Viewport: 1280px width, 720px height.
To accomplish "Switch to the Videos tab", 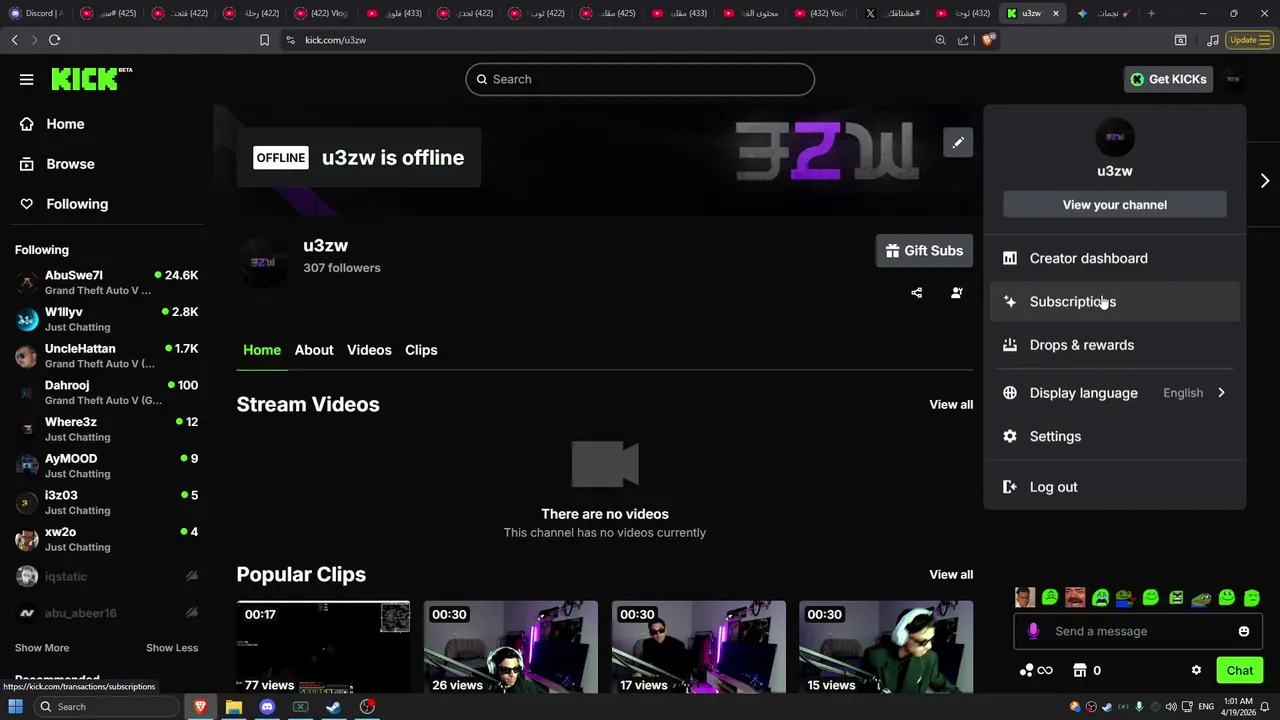I will (369, 350).
